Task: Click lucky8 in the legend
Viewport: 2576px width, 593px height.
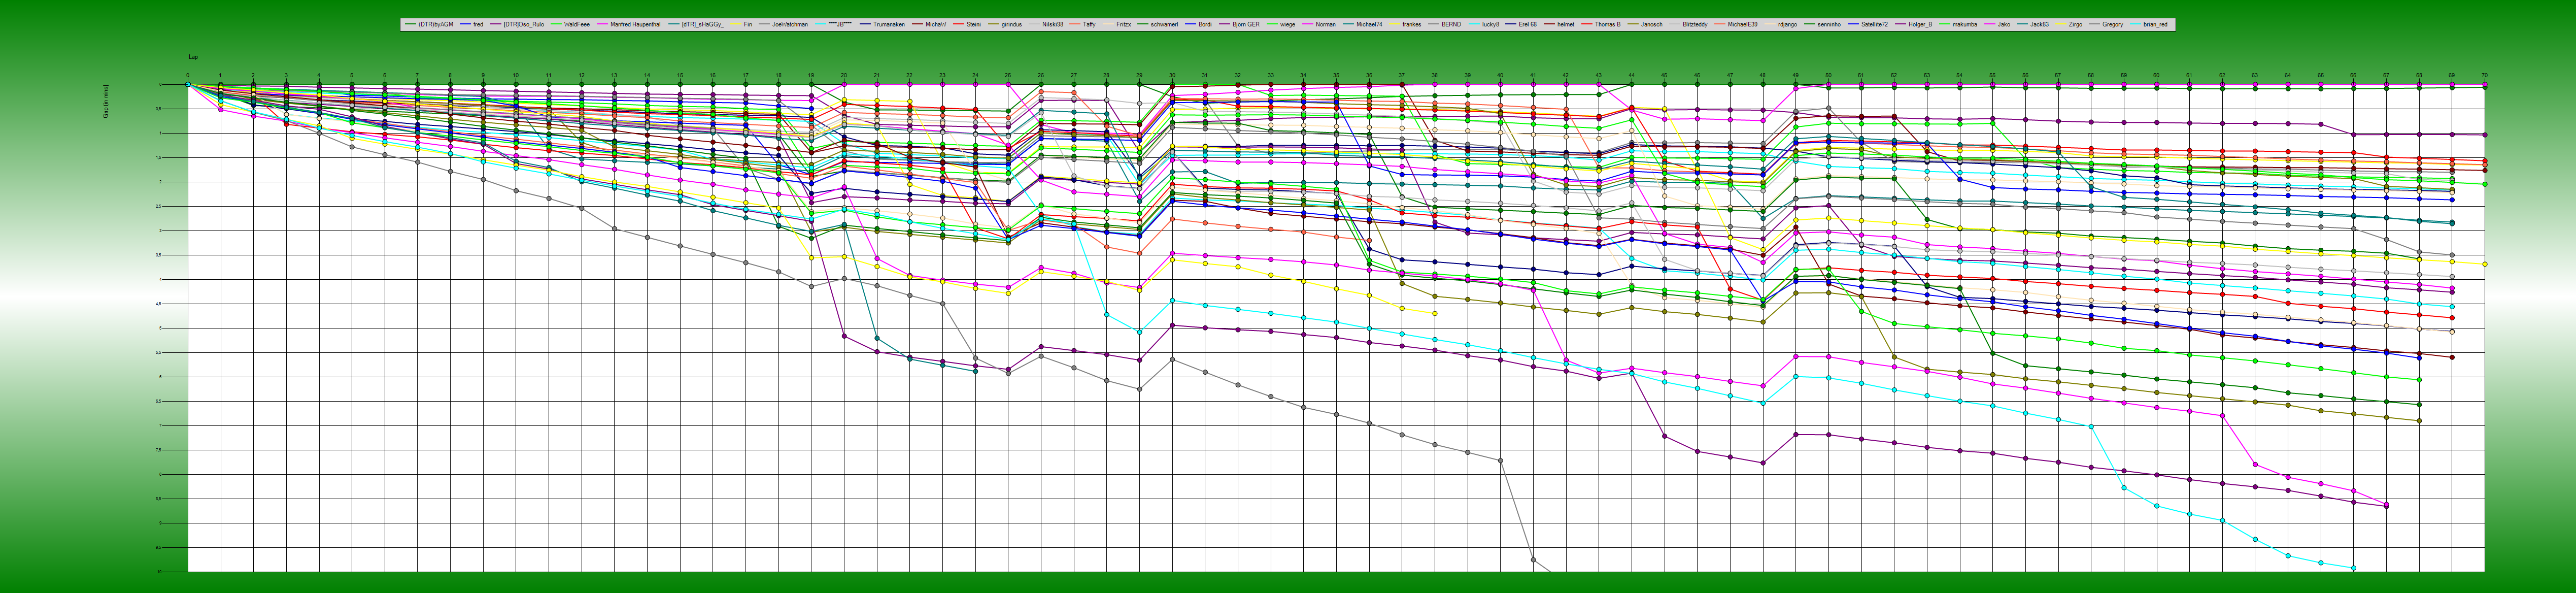Action: tap(1491, 24)
